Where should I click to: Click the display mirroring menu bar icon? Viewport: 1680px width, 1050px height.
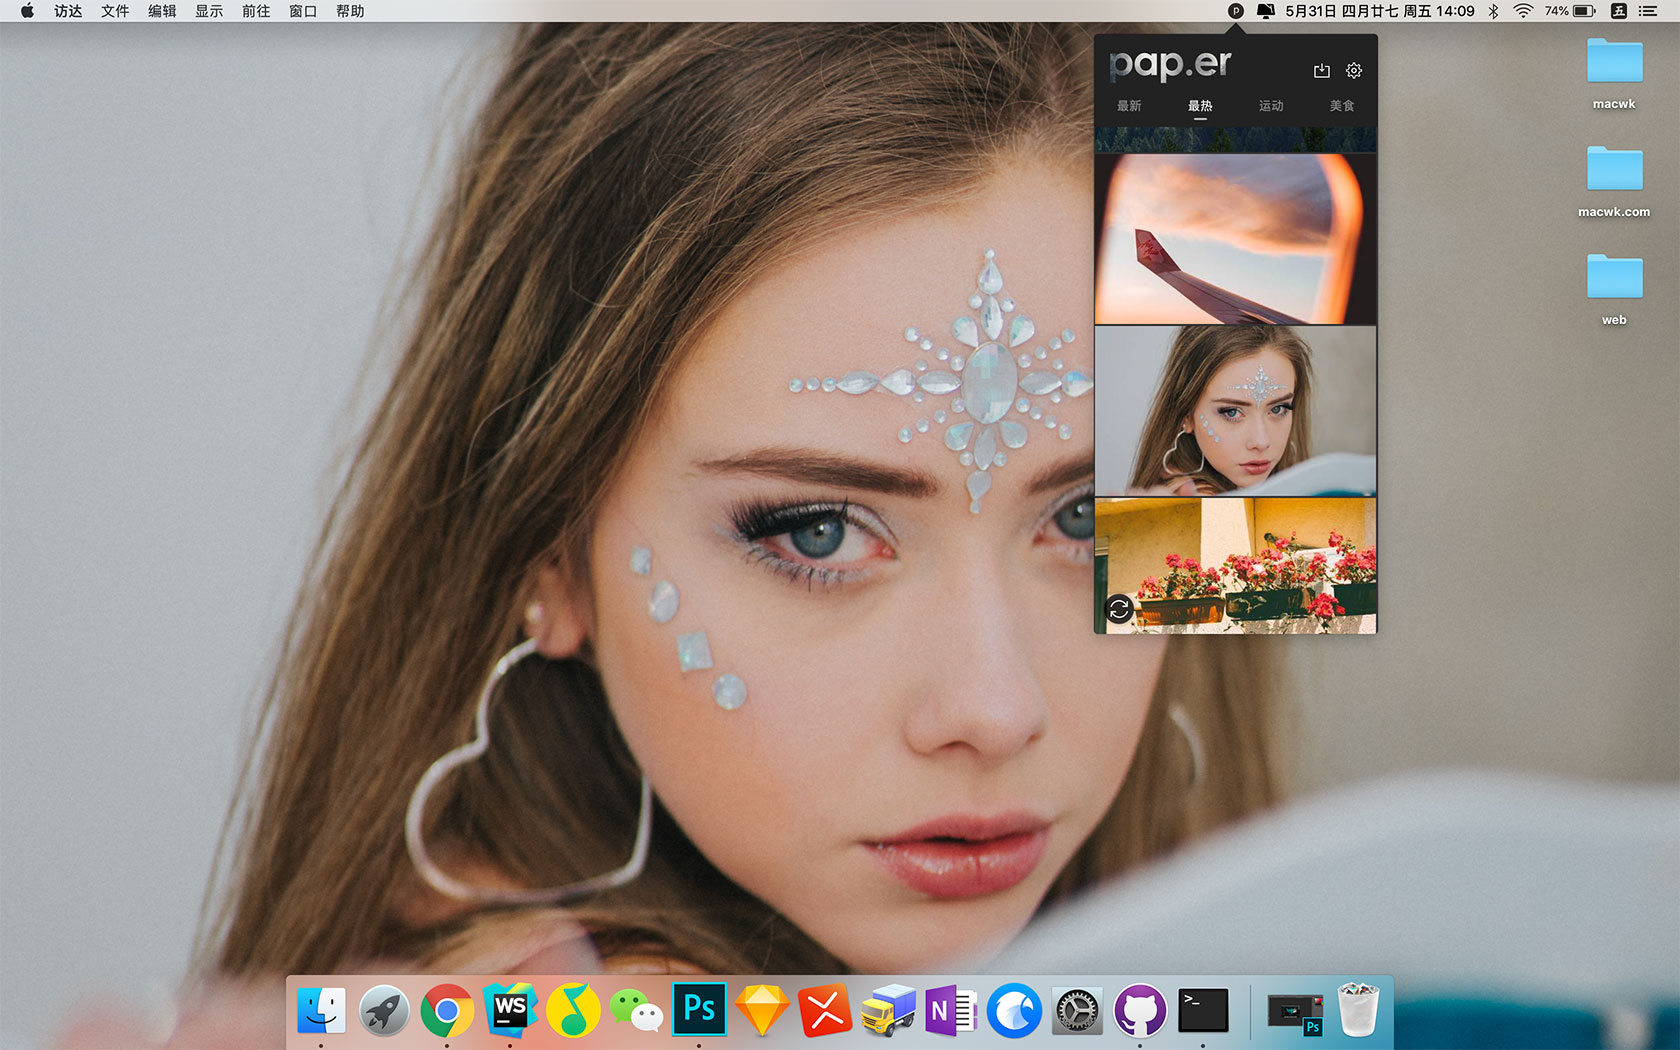click(1265, 11)
